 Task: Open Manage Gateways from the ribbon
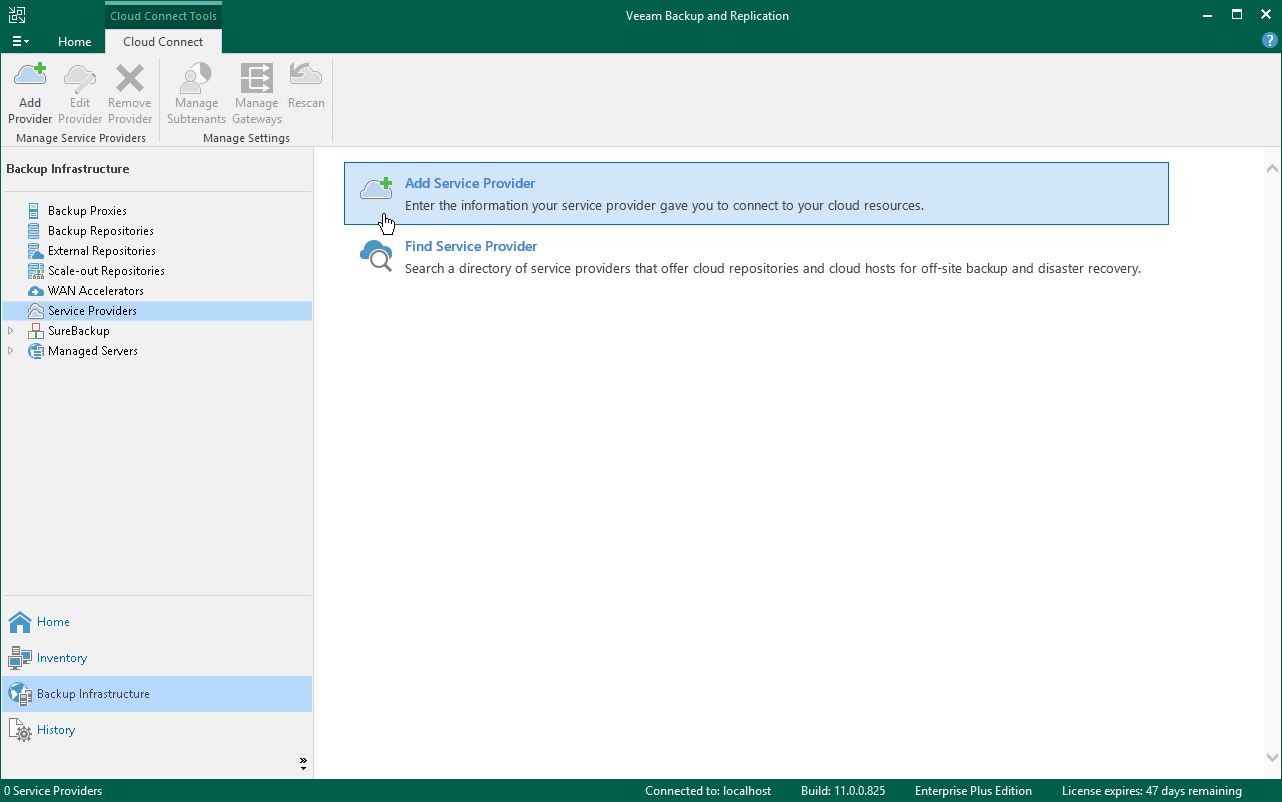pyautogui.click(x=257, y=94)
